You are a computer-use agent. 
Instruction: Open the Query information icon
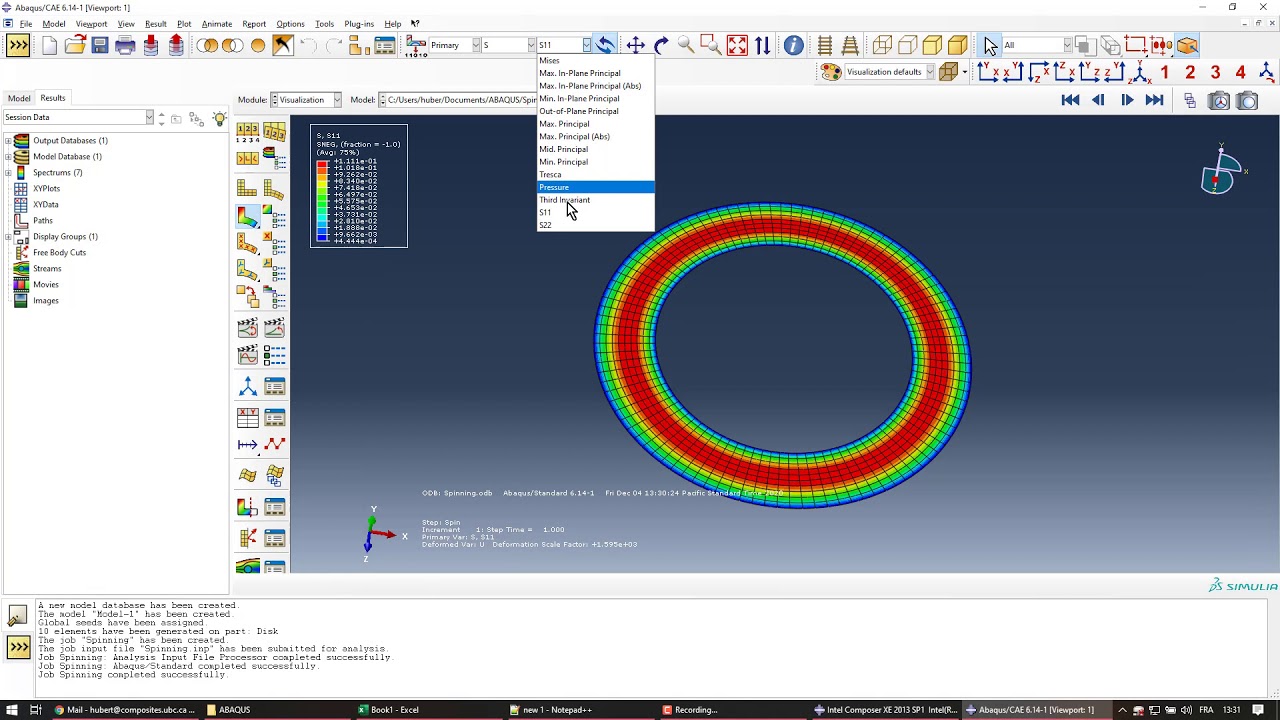tap(793, 45)
